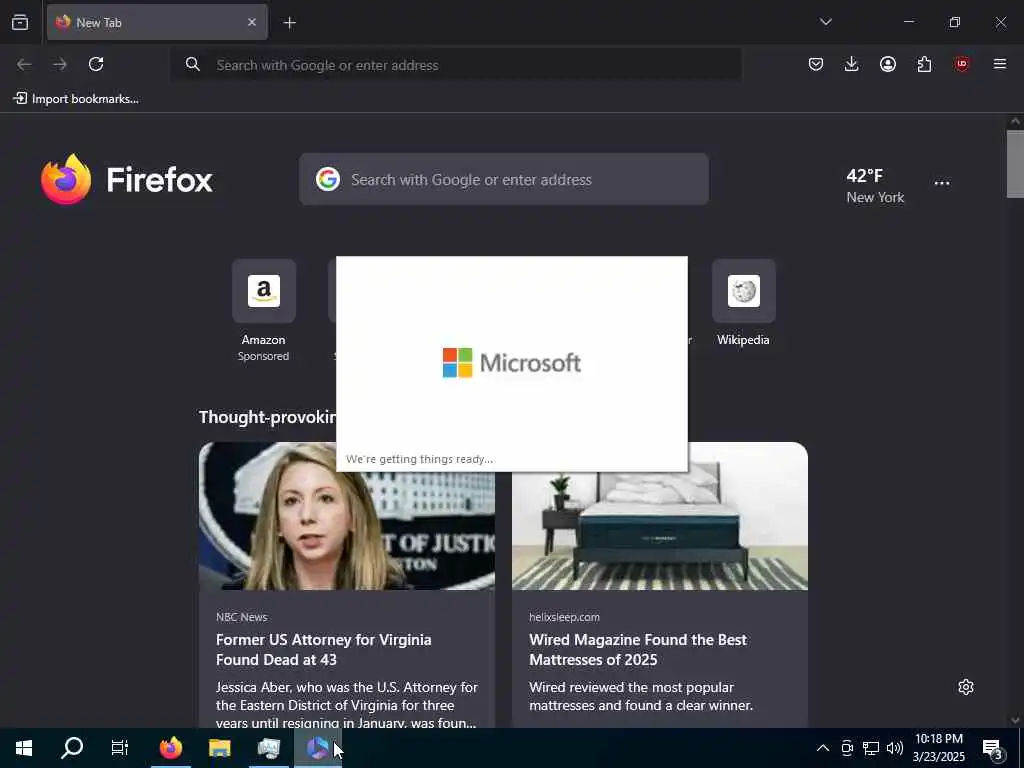
Task: Open Former US Attorney for Virginia headline
Action: [x=324, y=649]
